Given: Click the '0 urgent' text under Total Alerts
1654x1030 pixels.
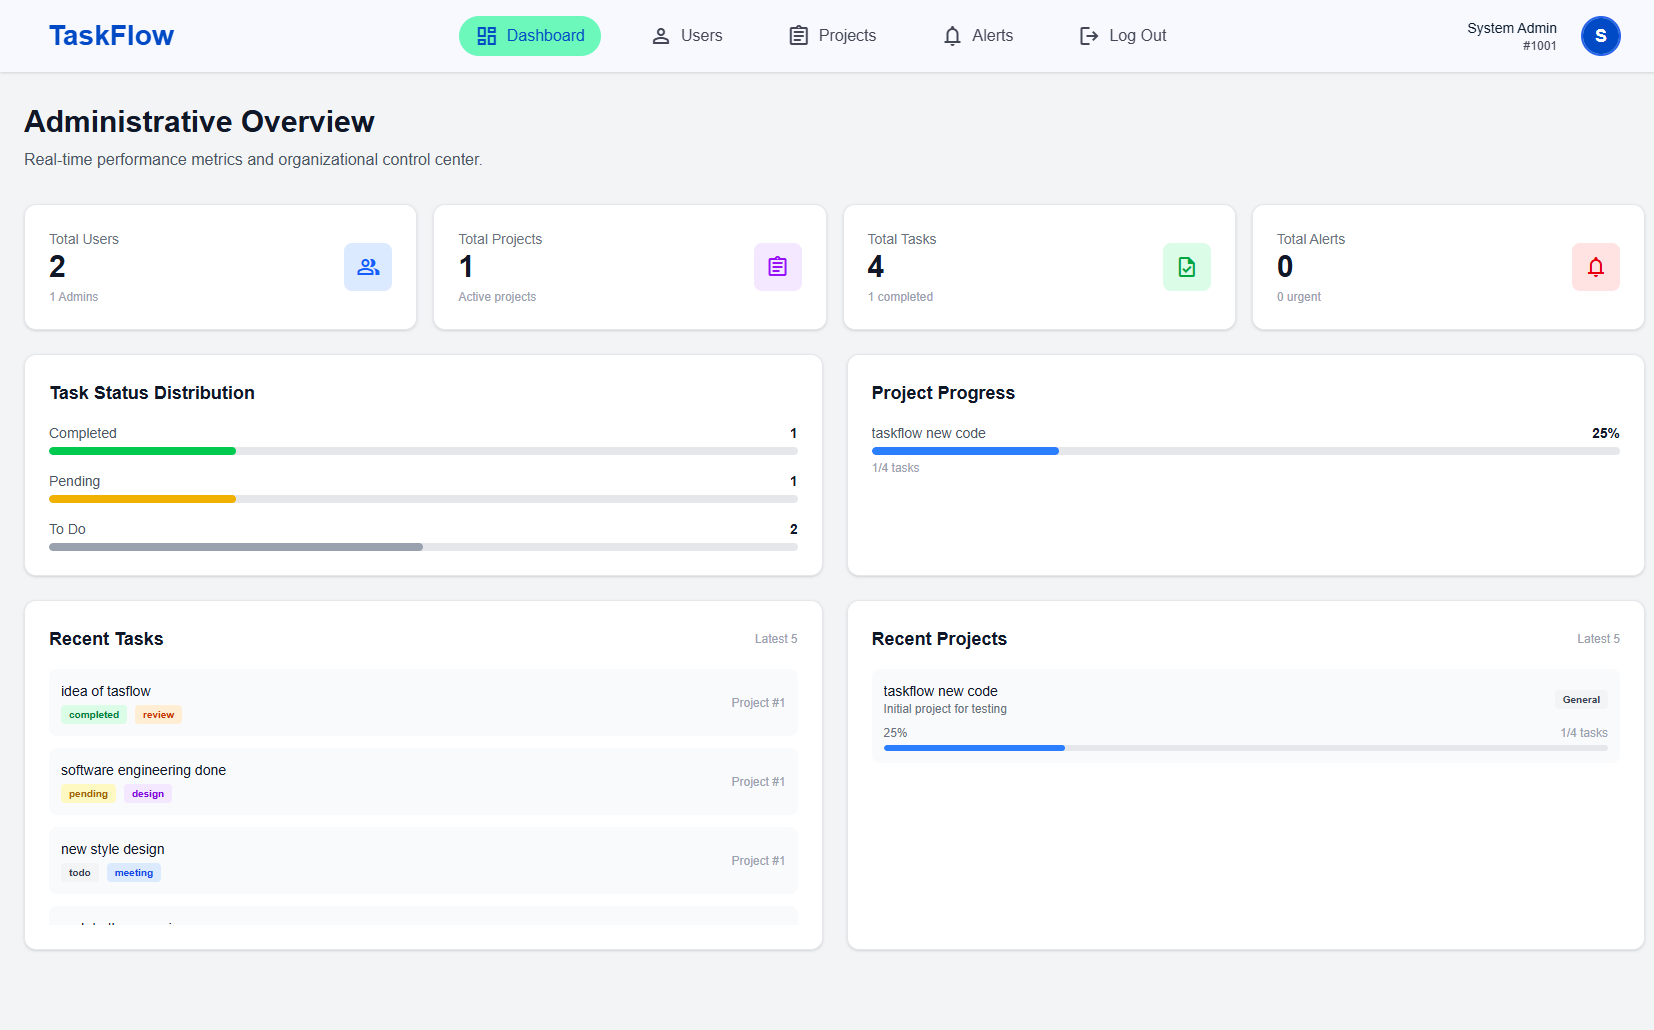Looking at the screenshot, I should [1299, 297].
